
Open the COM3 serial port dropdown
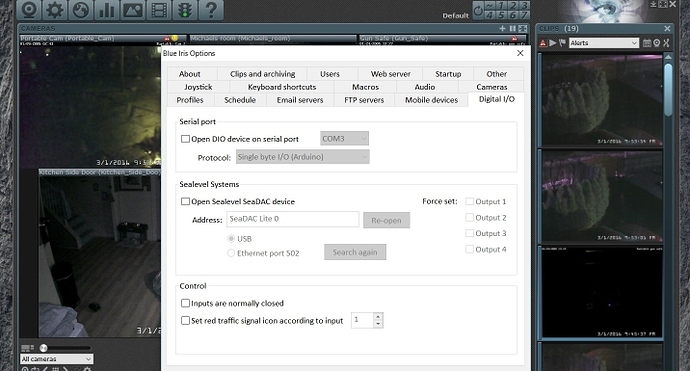point(345,139)
